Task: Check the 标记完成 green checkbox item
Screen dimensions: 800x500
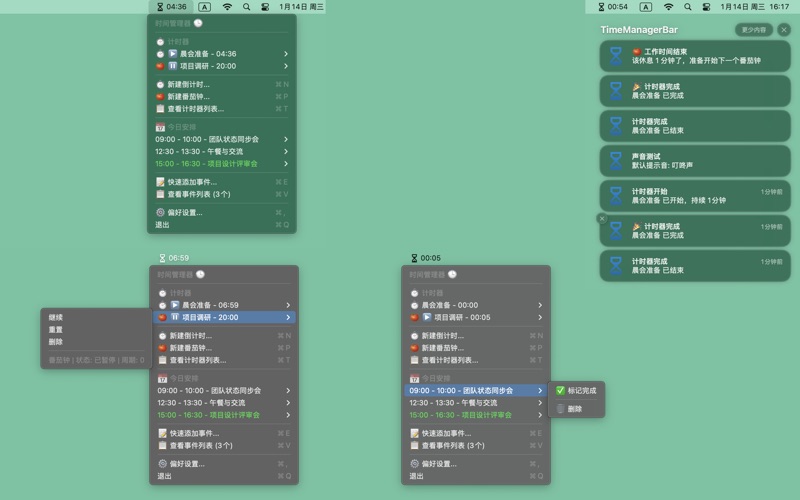Action: 576,390
